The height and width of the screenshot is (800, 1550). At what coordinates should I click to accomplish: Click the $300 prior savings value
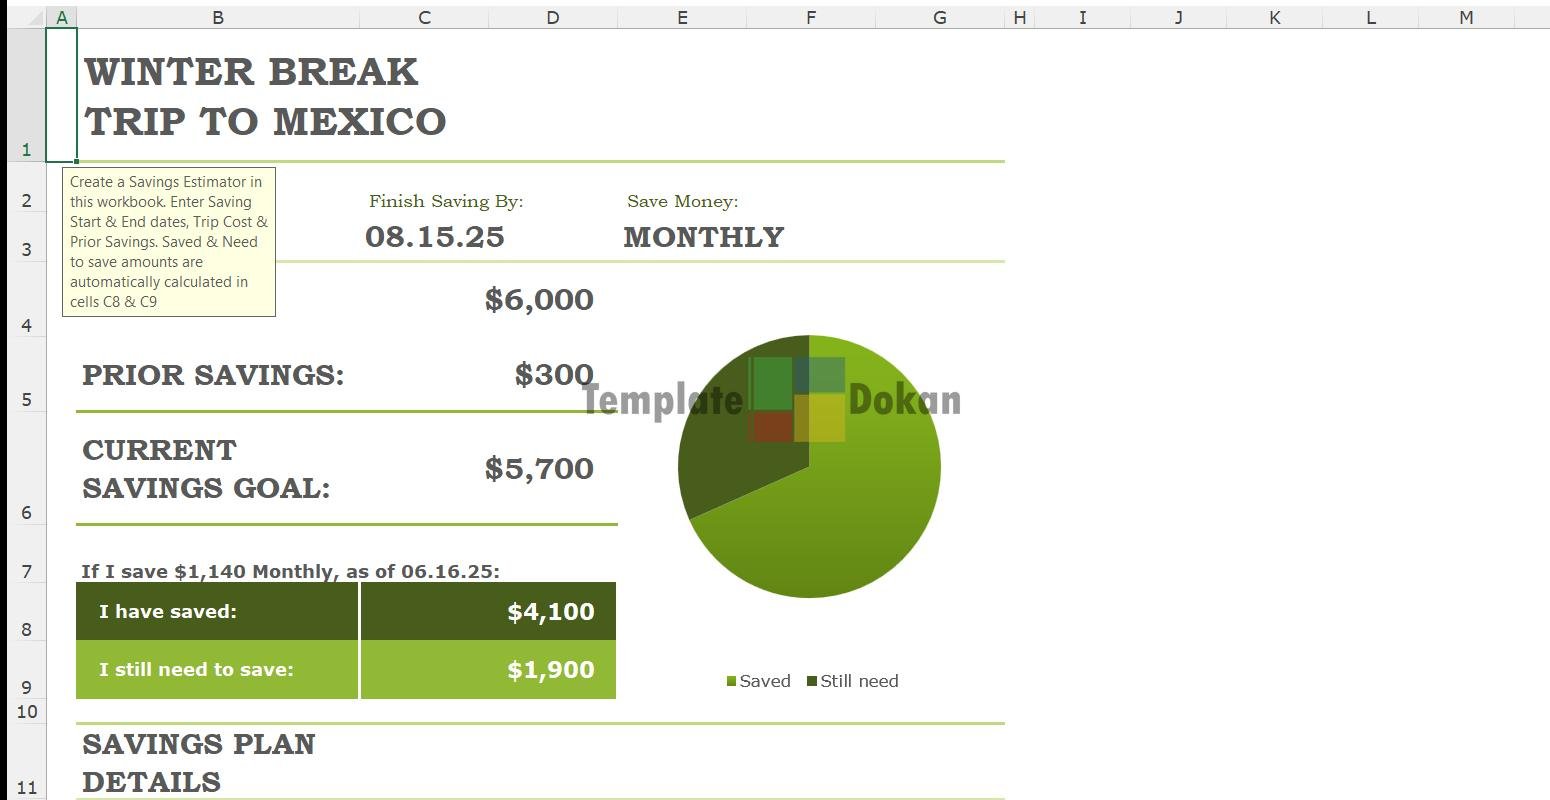[554, 374]
